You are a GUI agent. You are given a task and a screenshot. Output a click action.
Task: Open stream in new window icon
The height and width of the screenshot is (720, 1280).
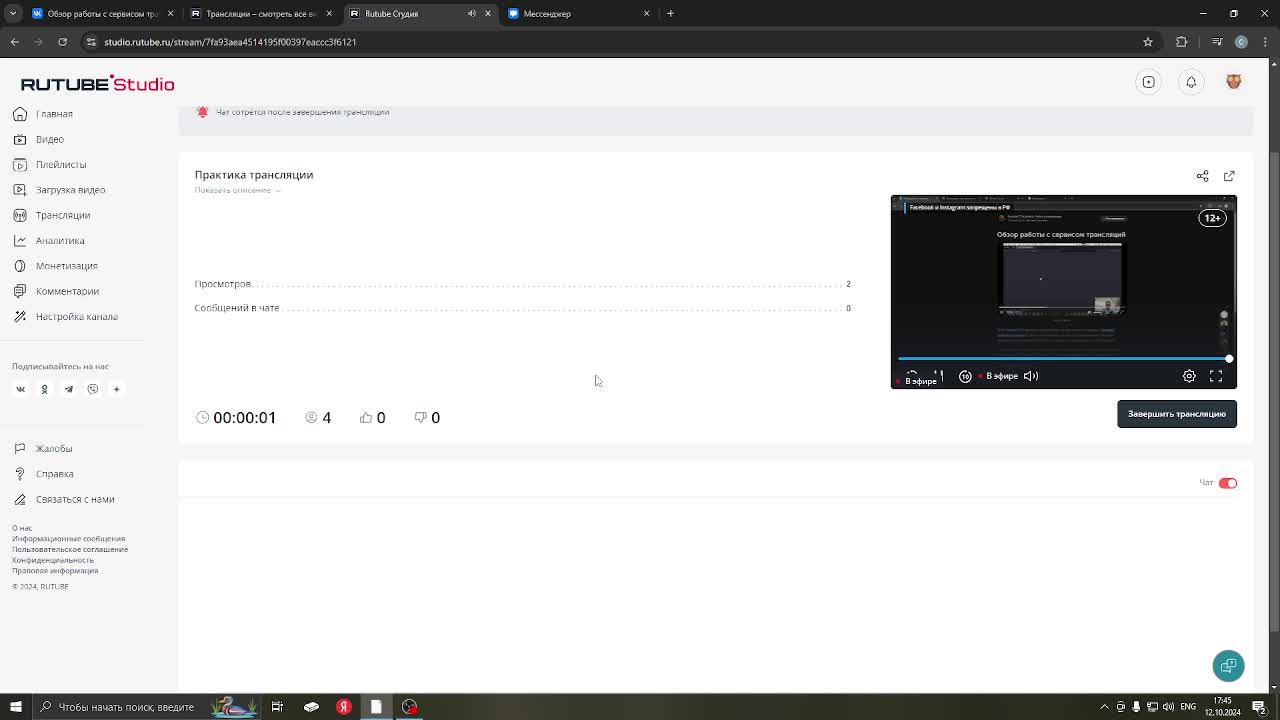[1229, 176]
